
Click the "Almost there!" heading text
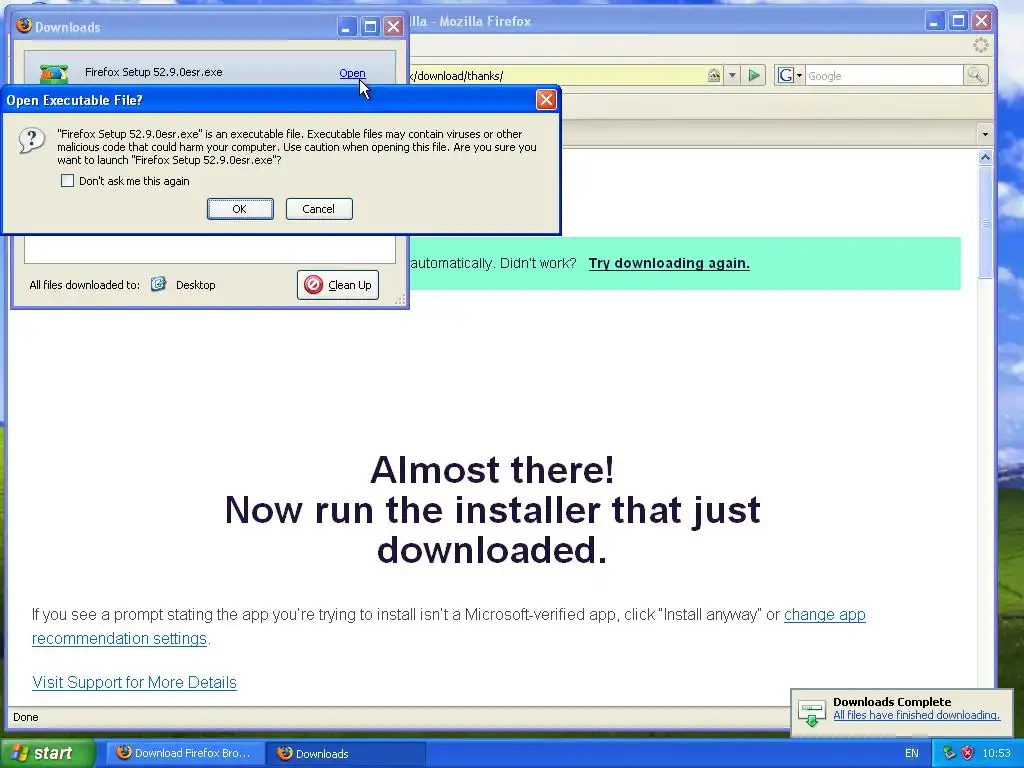(492, 470)
